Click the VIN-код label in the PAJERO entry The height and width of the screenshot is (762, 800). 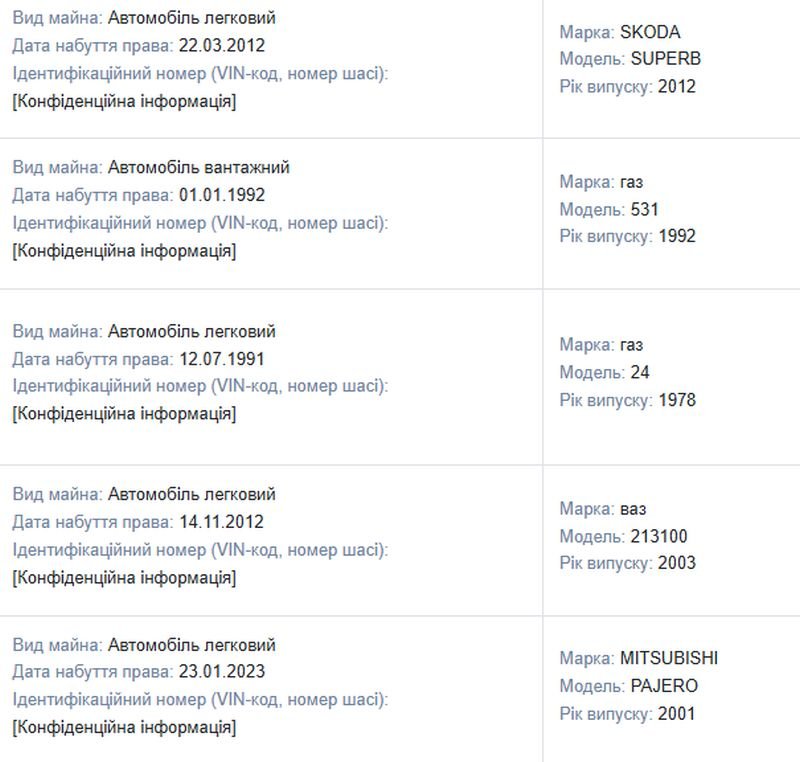(x=200, y=699)
